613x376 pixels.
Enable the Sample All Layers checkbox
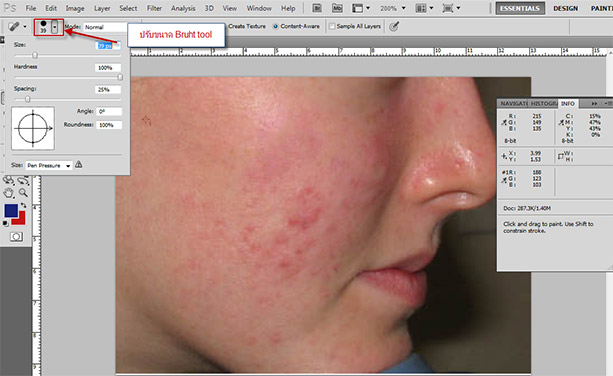click(x=332, y=26)
